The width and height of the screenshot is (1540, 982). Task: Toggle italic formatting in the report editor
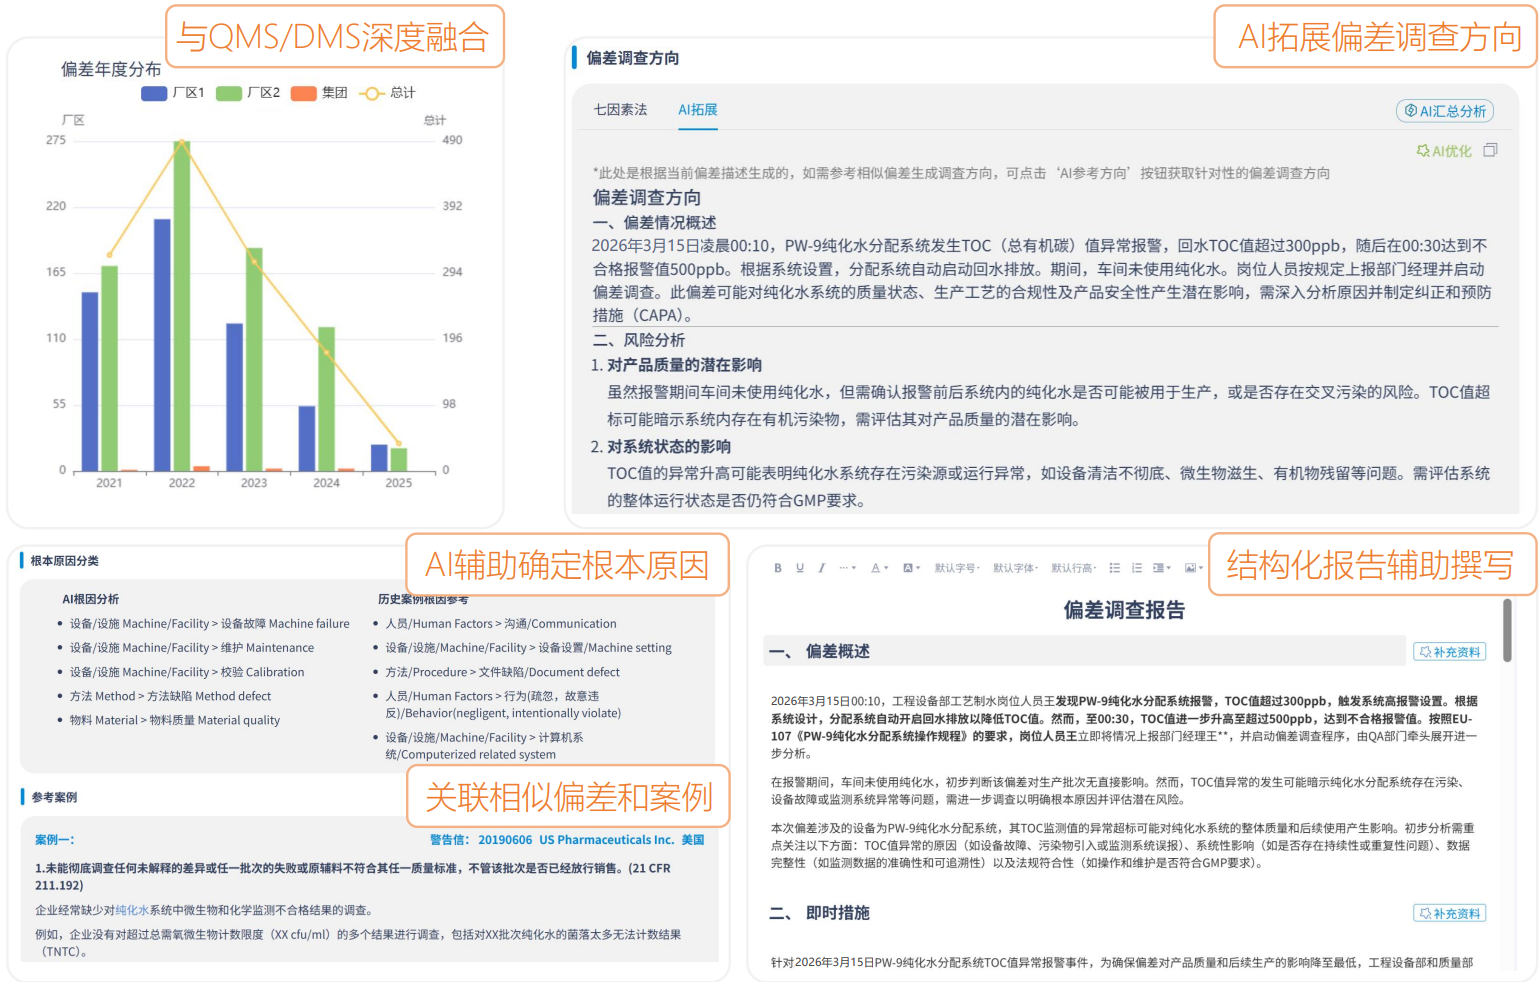click(x=822, y=568)
